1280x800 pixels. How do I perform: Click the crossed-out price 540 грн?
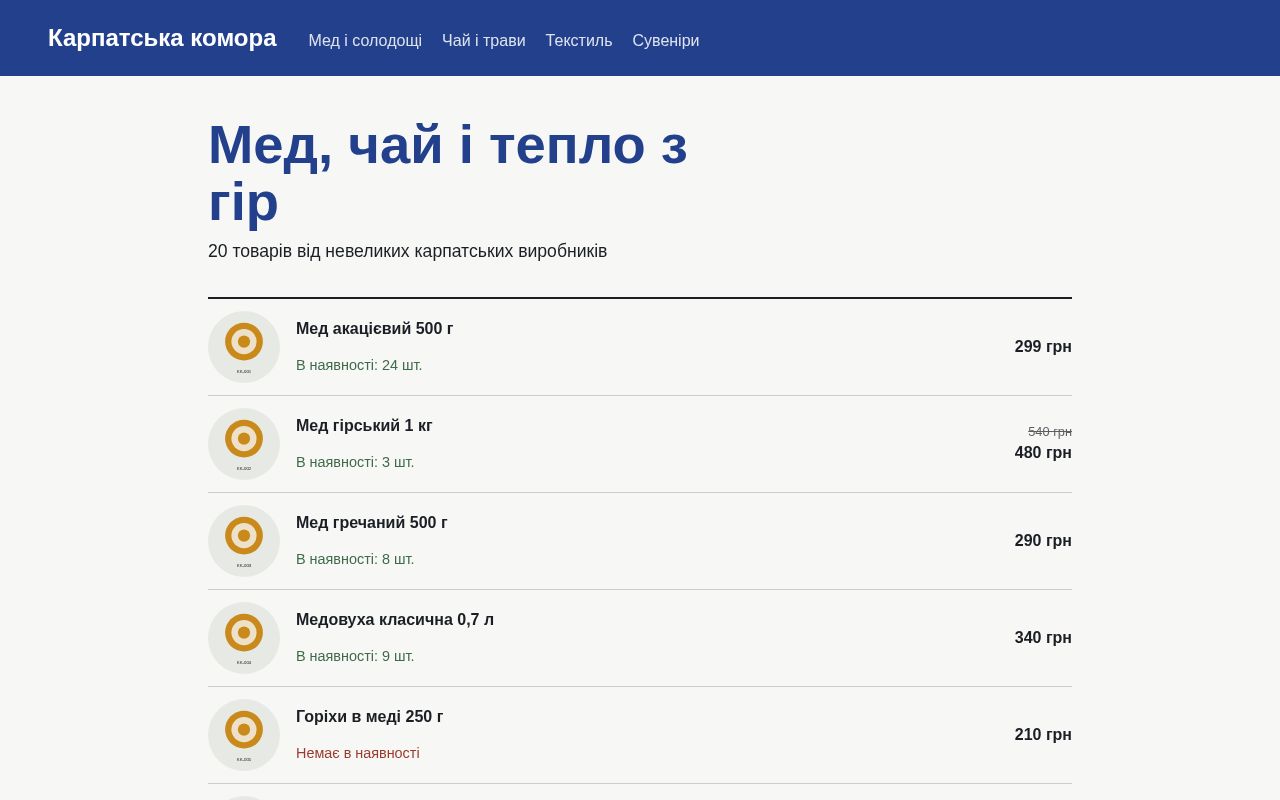tap(1050, 432)
